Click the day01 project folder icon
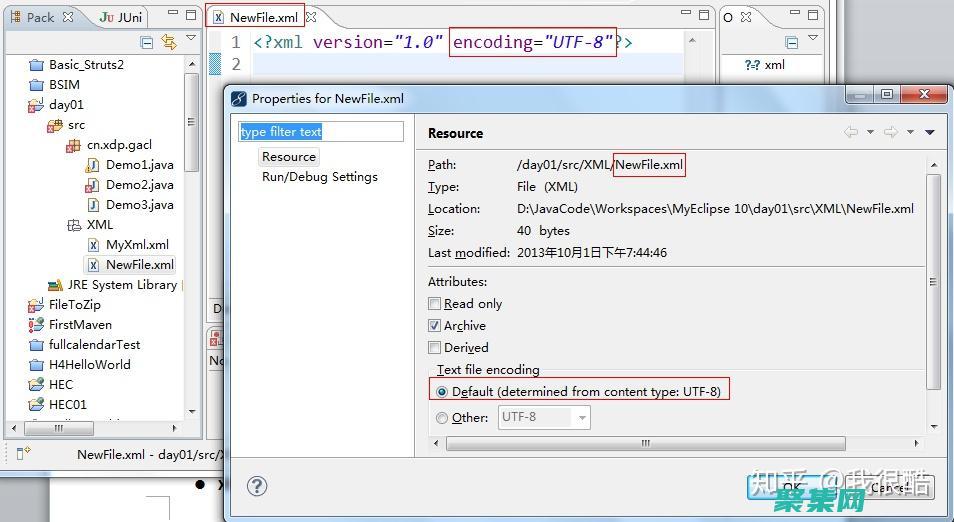This screenshot has width=954, height=522. click(36, 105)
